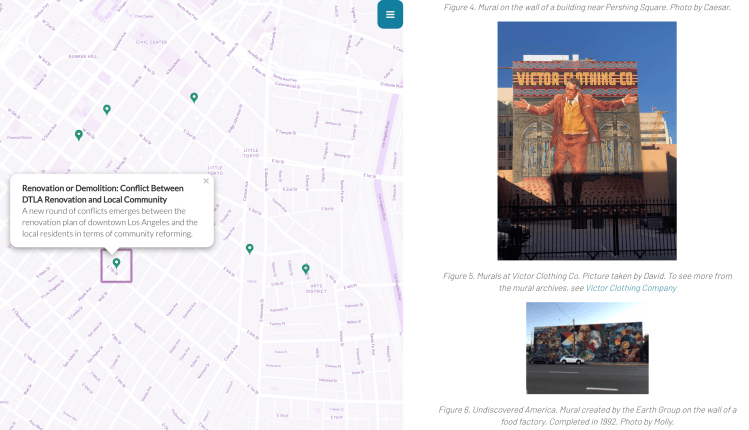Click the Arts District map label

click(x=317, y=286)
